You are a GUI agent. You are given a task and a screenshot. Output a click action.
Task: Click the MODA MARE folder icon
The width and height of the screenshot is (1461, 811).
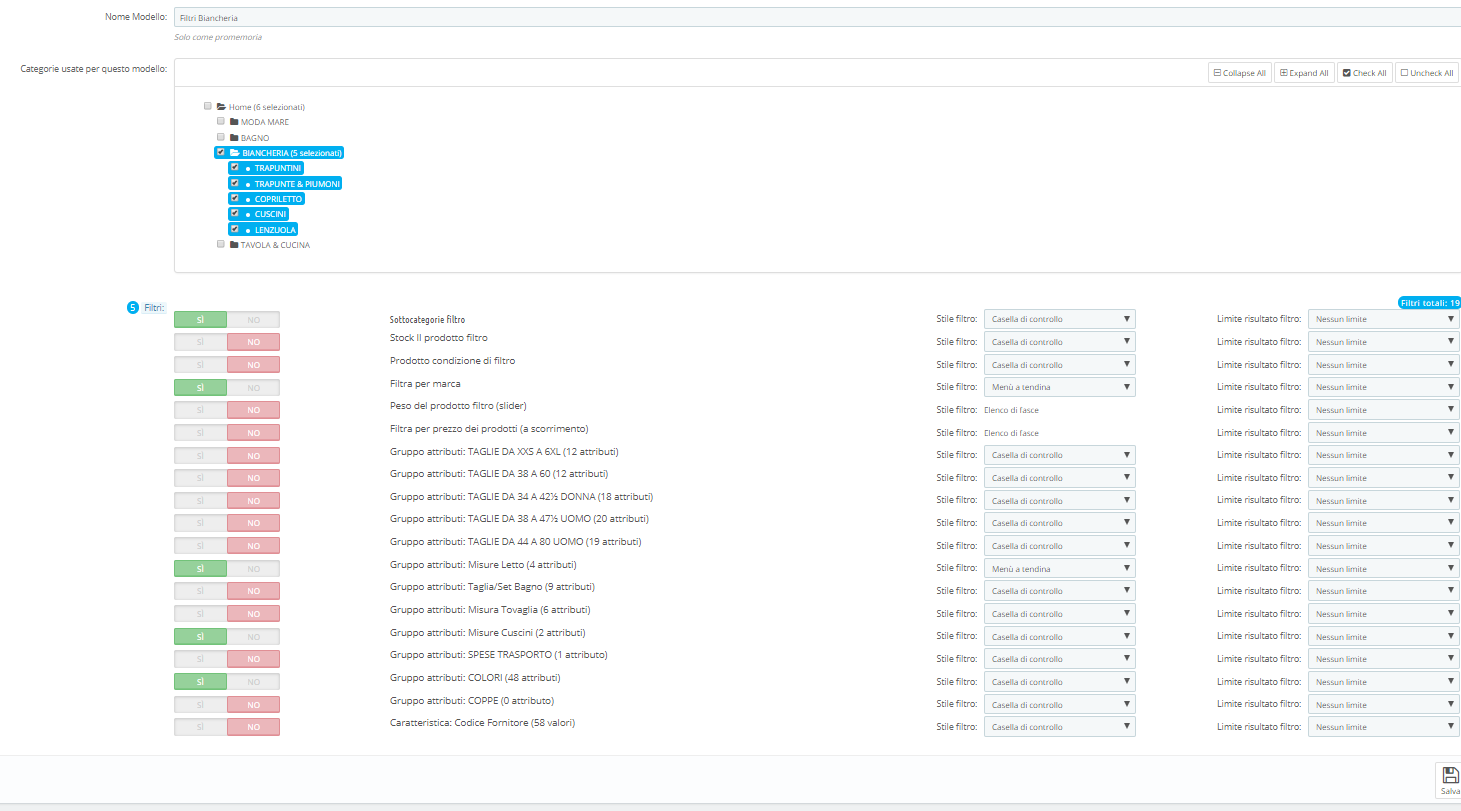click(233, 122)
